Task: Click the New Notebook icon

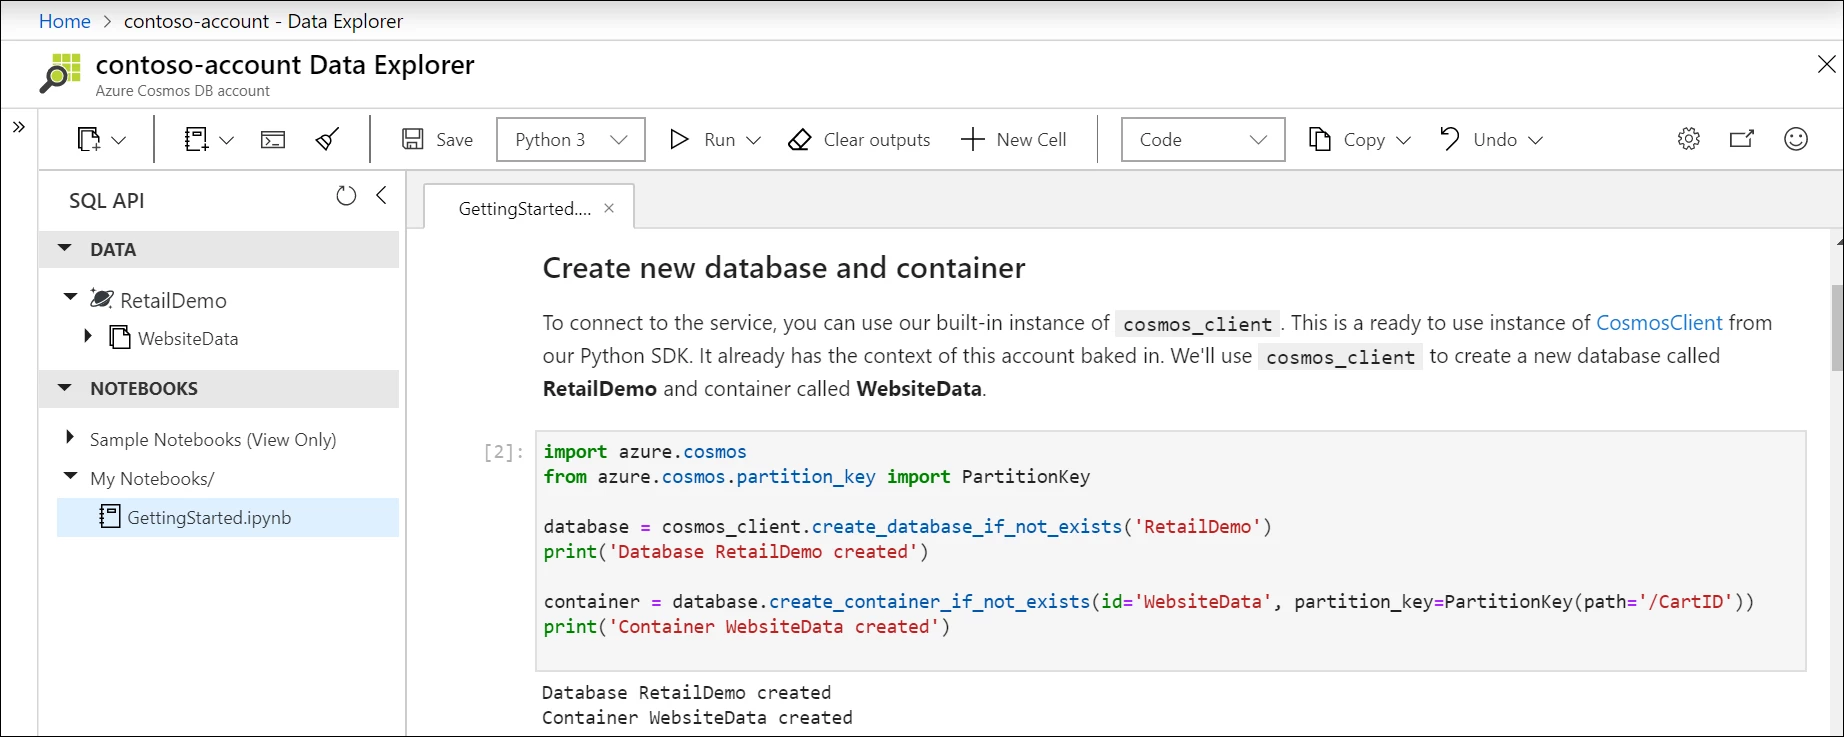Action: pos(196,140)
